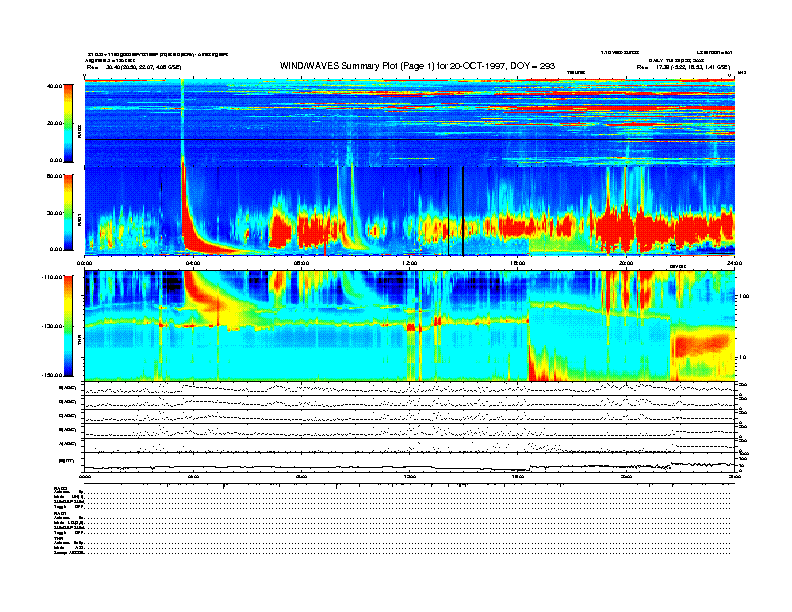Click the GSE position text at upper left
Screen dimensions: 792x612
[x=134, y=67]
